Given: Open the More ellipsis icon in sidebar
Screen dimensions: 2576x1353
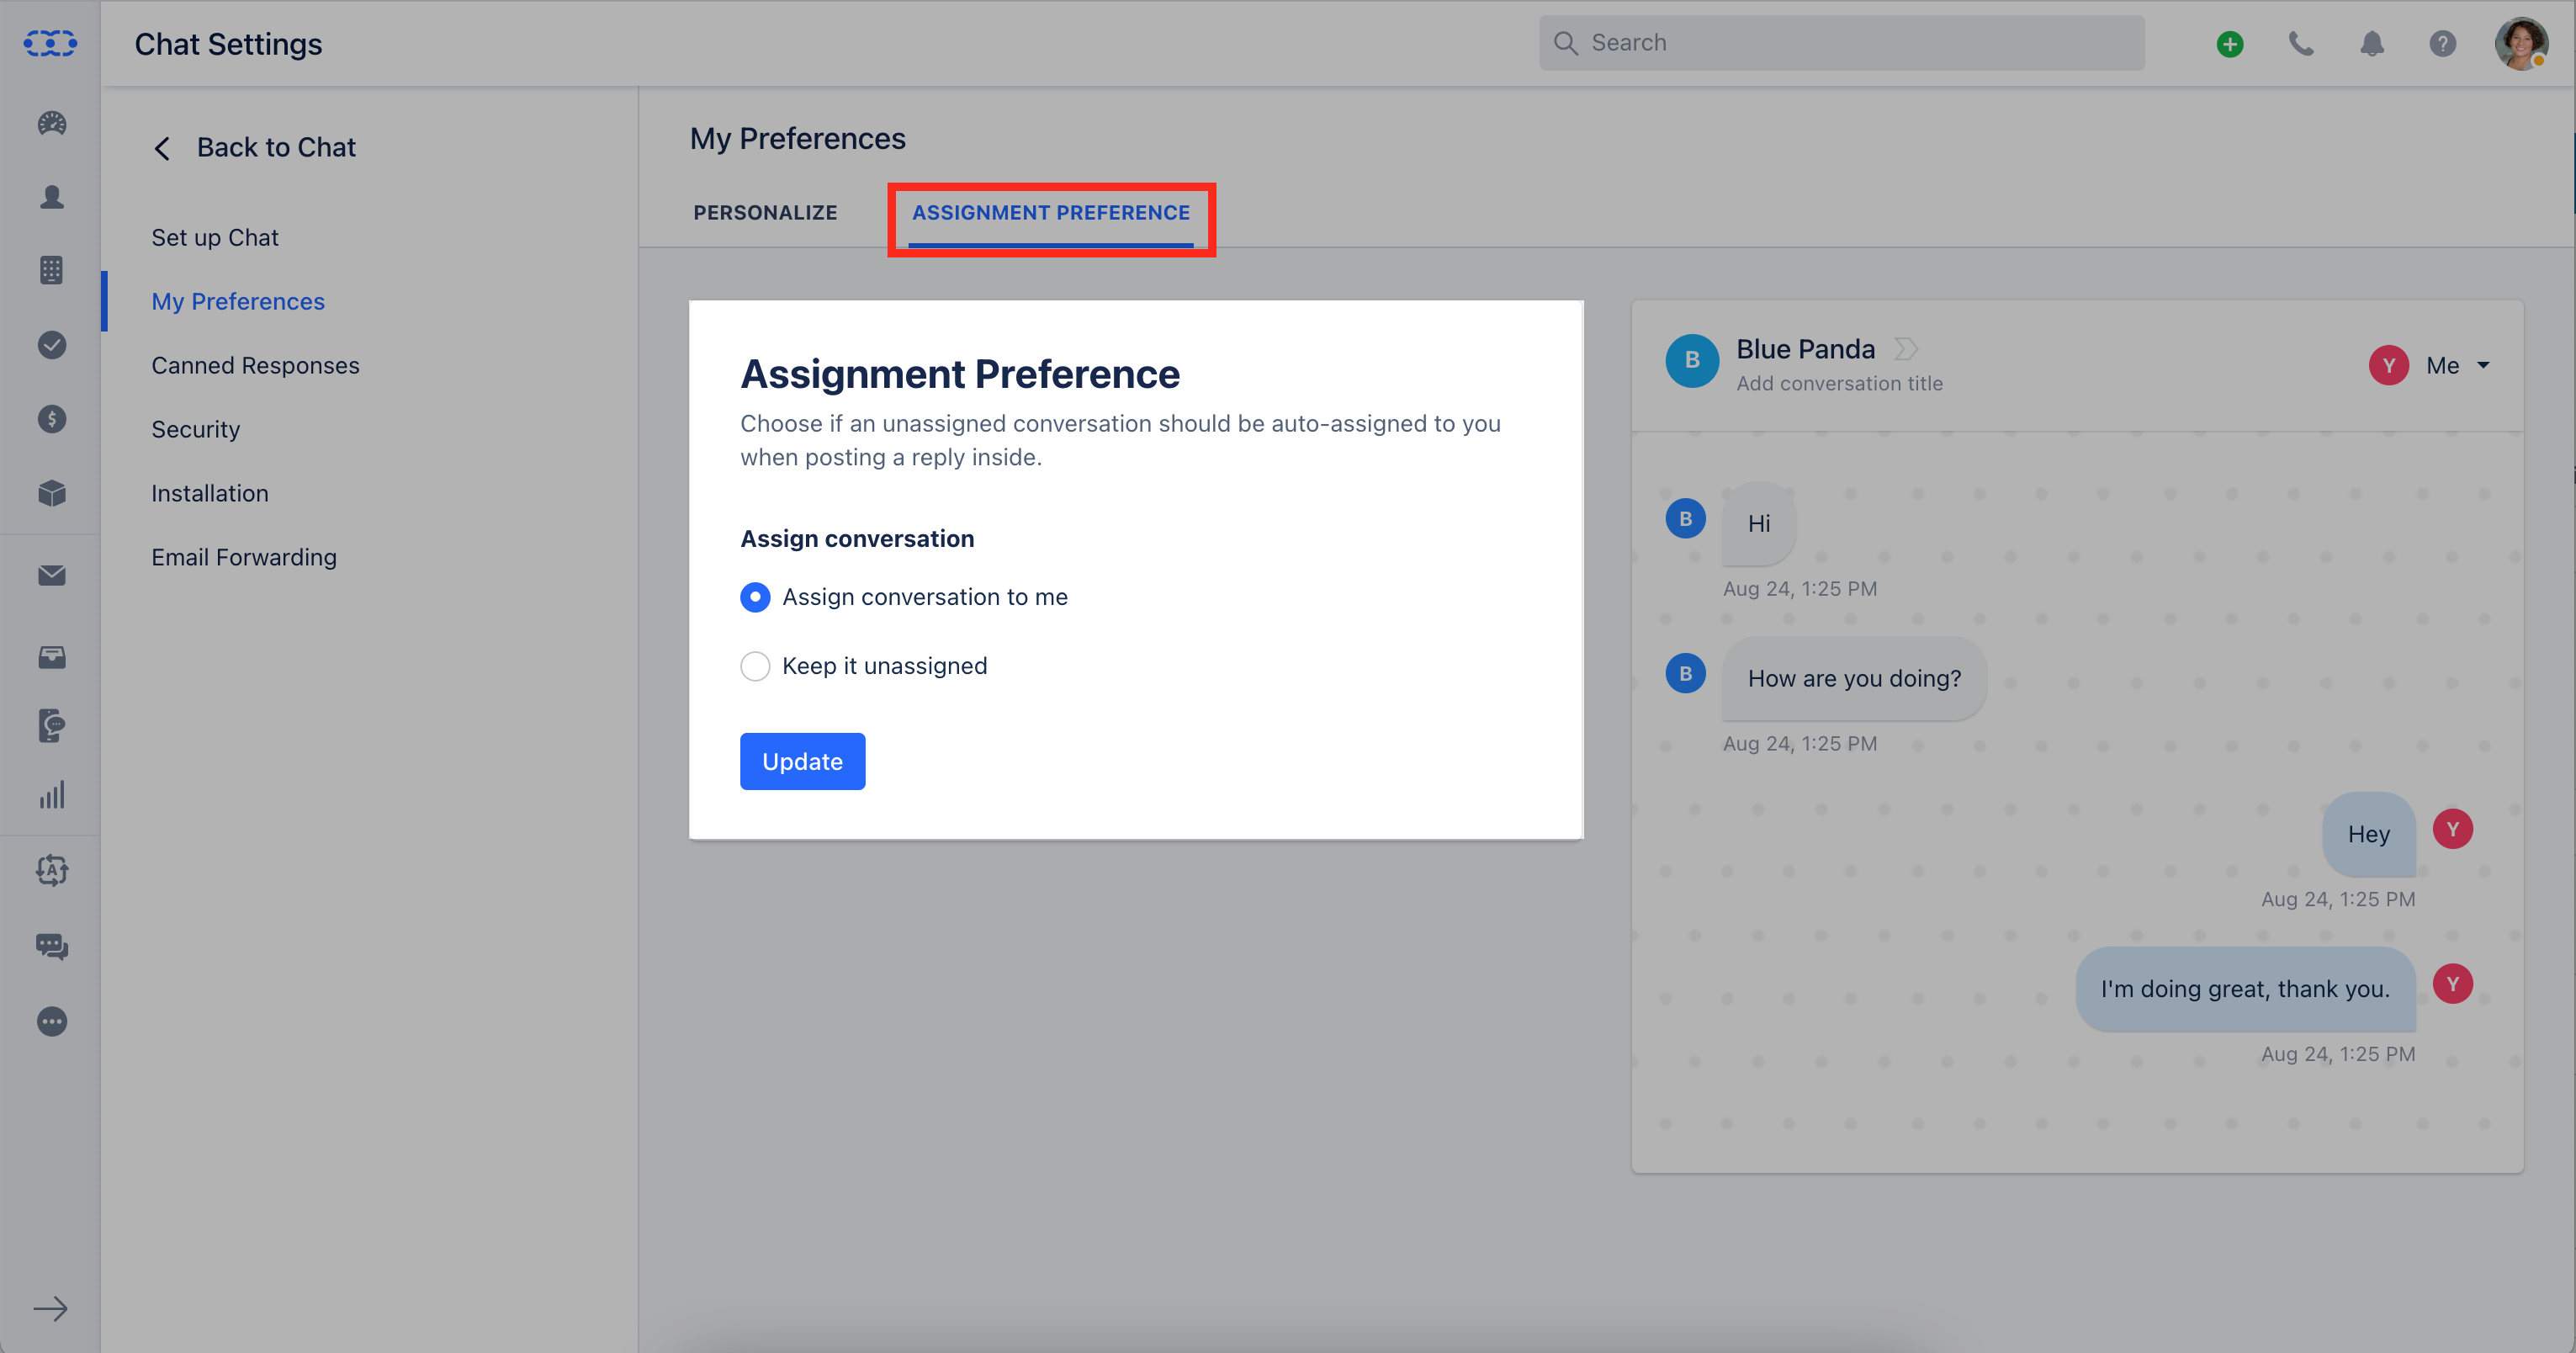Looking at the screenshot, I should click(x=52, y=1021).
